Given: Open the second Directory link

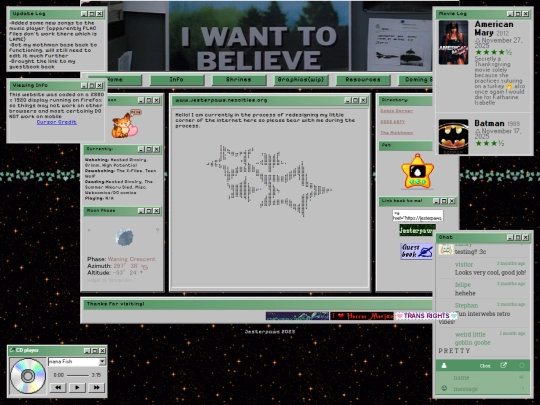Looking at the screenshot, I should [x=393, y=122].
